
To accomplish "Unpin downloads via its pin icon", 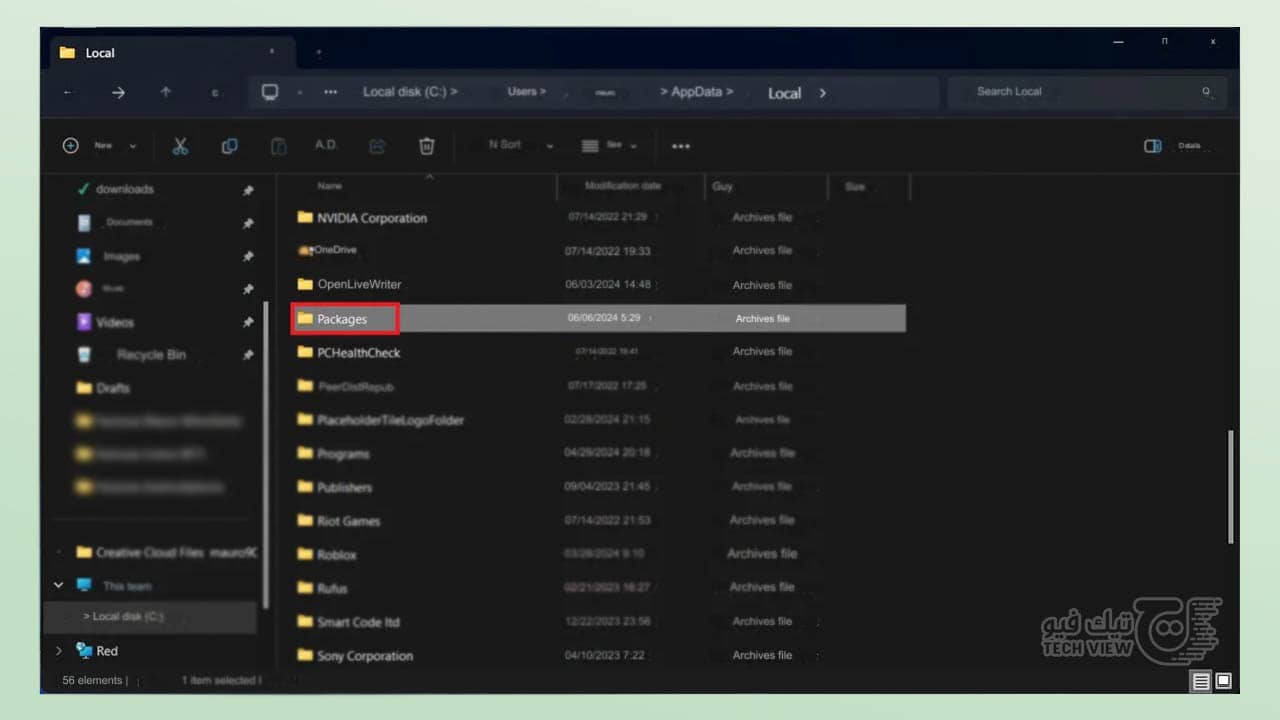I will (248, 190).
